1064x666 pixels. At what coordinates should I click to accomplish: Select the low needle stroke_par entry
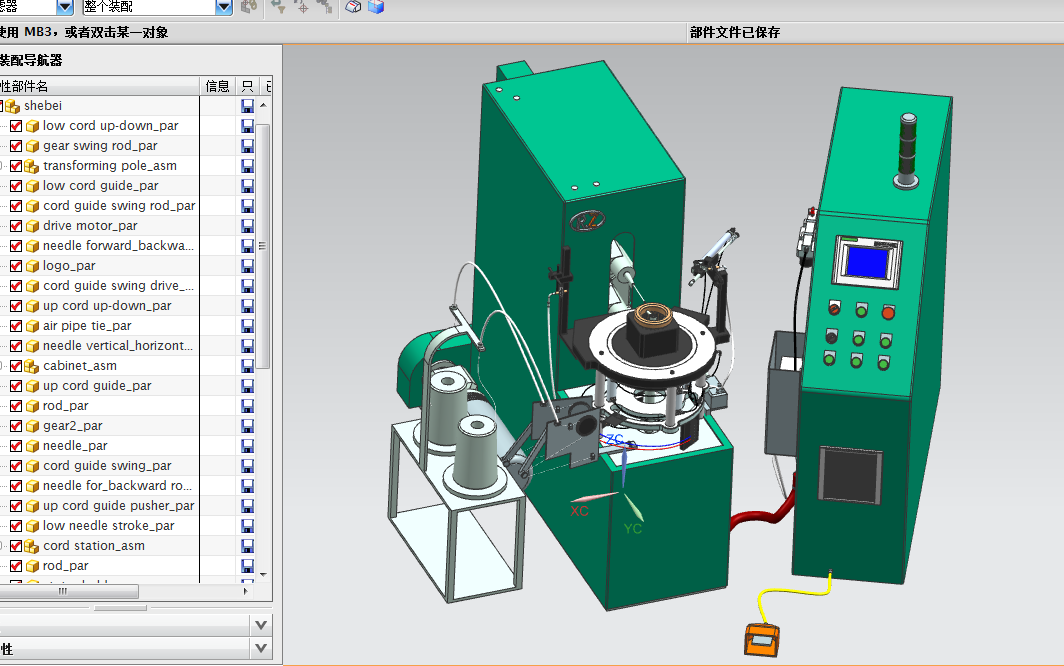(108, 526)
